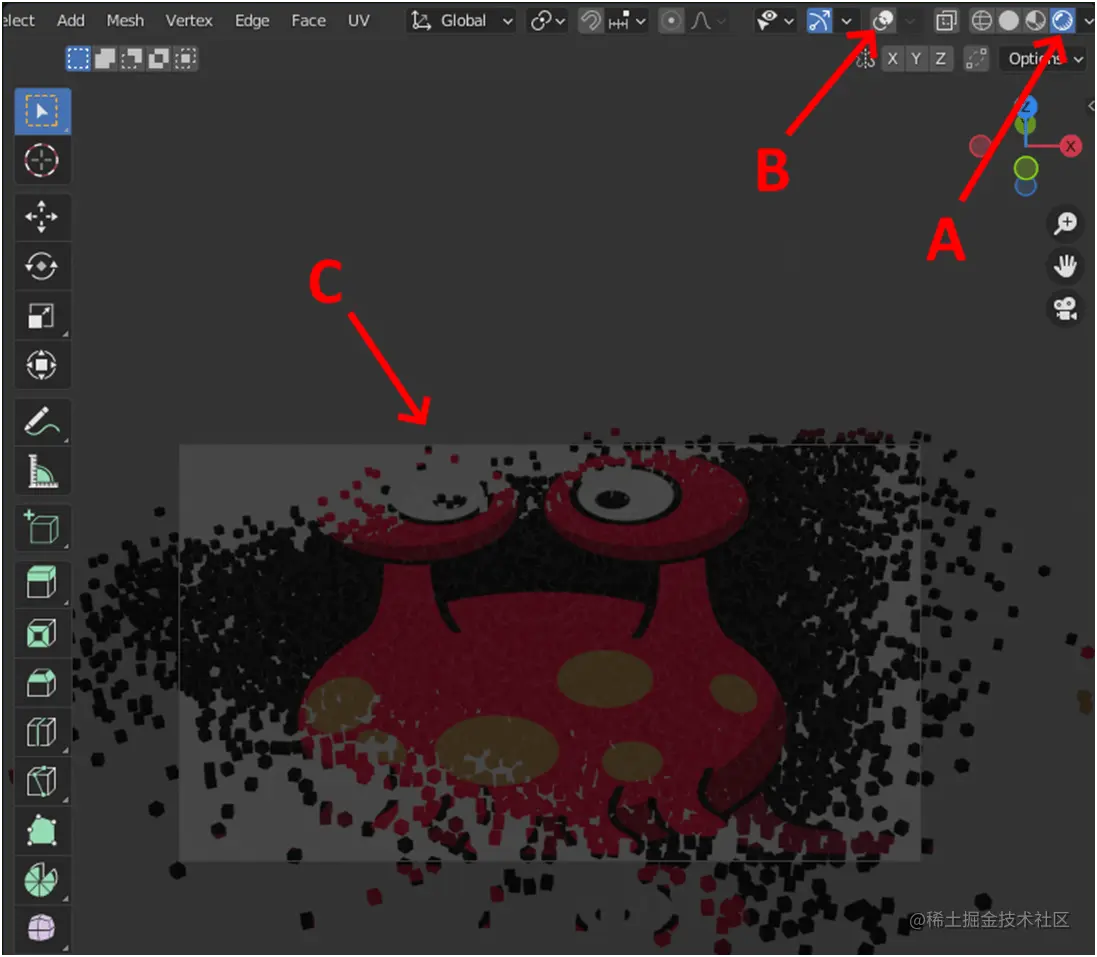The width and height of the screenshot is (1097, 957).
Task: Switch shading to Rendered preview mode
Action: coord(1061,20)
